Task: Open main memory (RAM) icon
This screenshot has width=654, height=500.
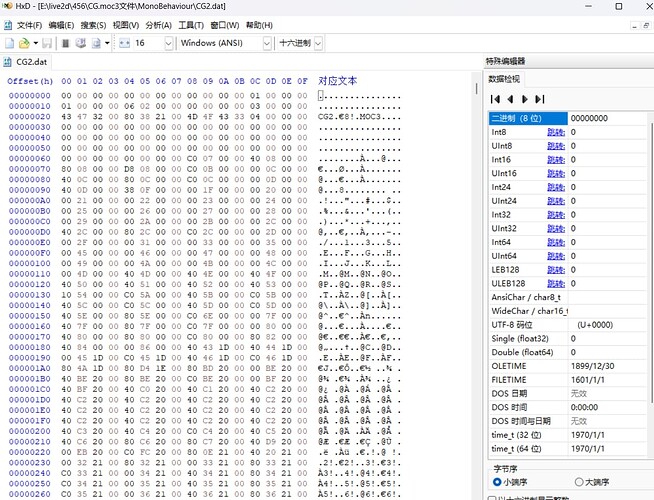Action: (x=65, y=43)
